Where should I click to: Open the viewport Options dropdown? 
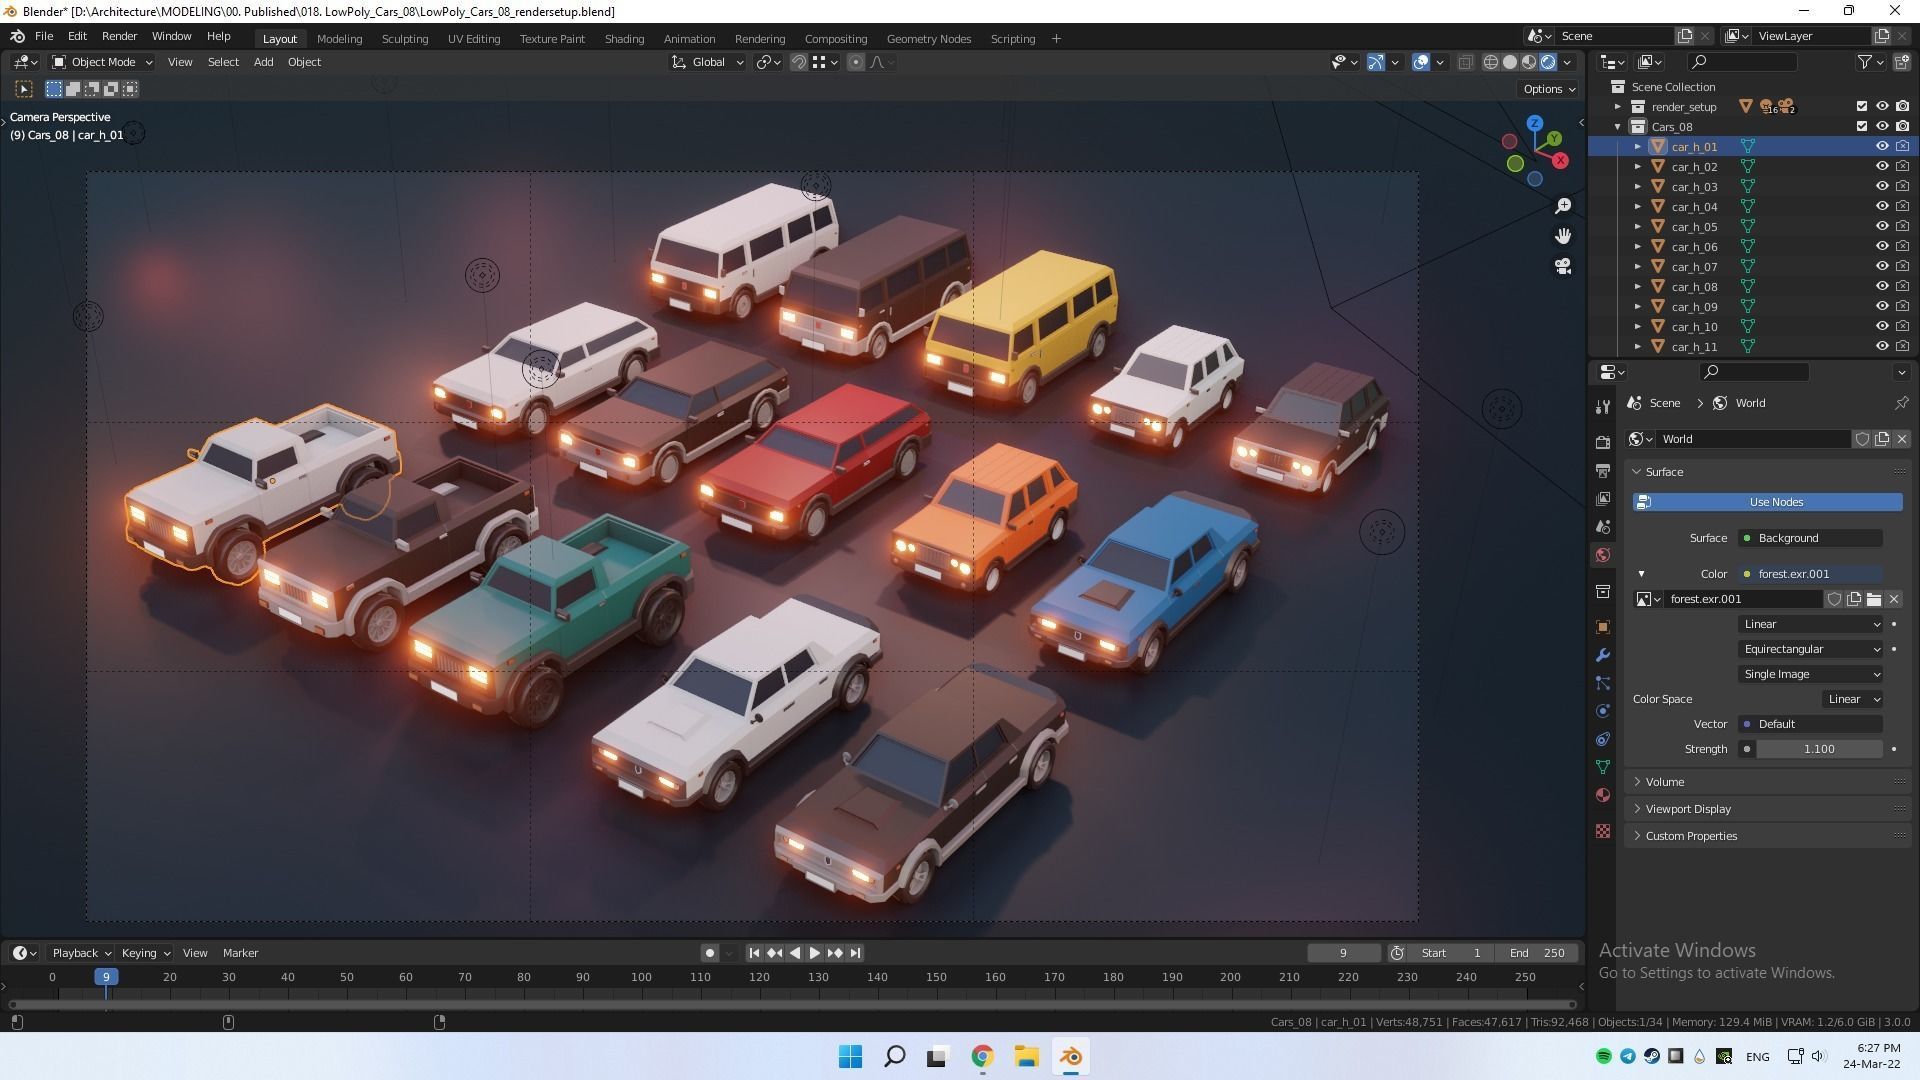click(x=1548, y=89)
